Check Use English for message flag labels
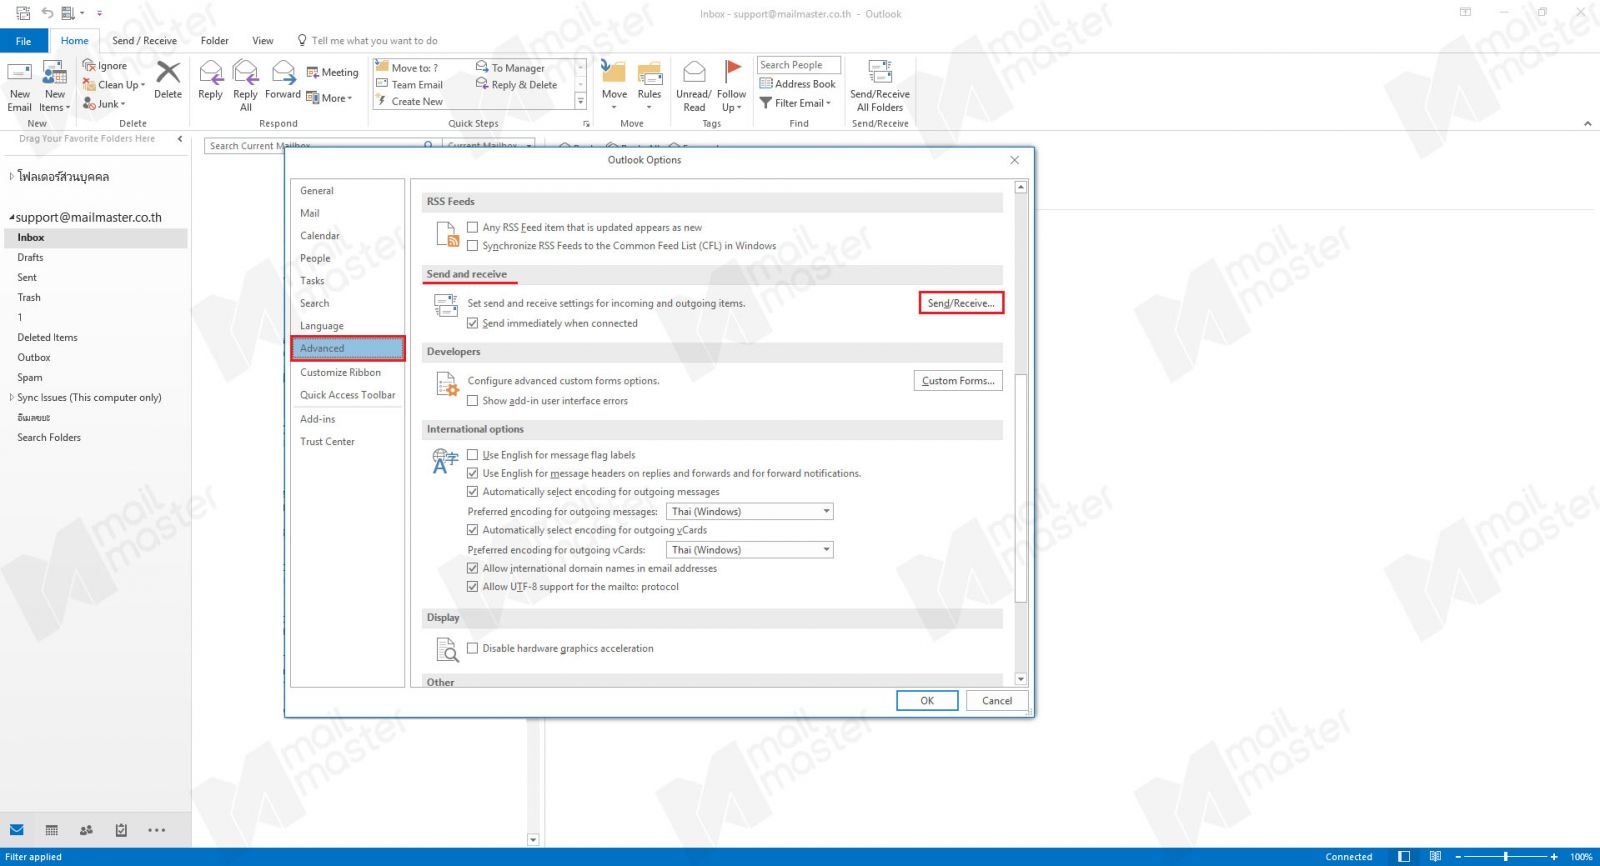The image size is (1600, 866). coord(473,455)
